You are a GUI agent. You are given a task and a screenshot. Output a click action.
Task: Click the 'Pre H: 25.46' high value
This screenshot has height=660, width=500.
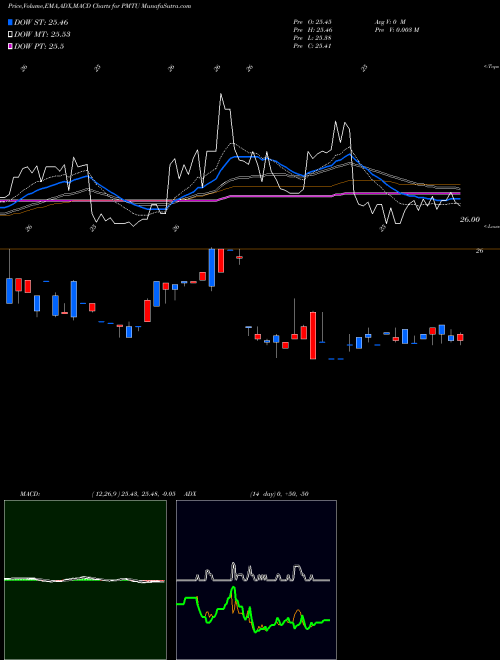(312, 30)
